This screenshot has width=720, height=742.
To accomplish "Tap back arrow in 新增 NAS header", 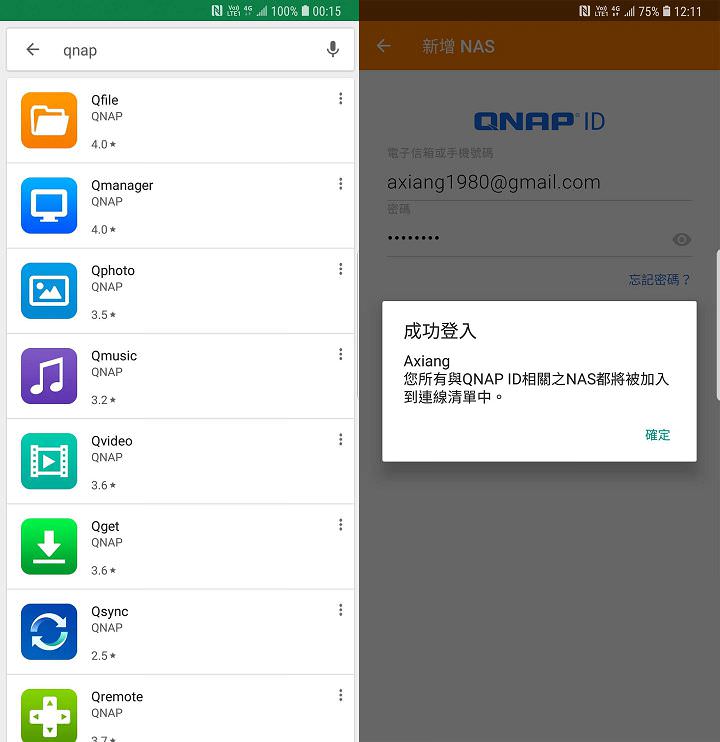I will [384, 46].
